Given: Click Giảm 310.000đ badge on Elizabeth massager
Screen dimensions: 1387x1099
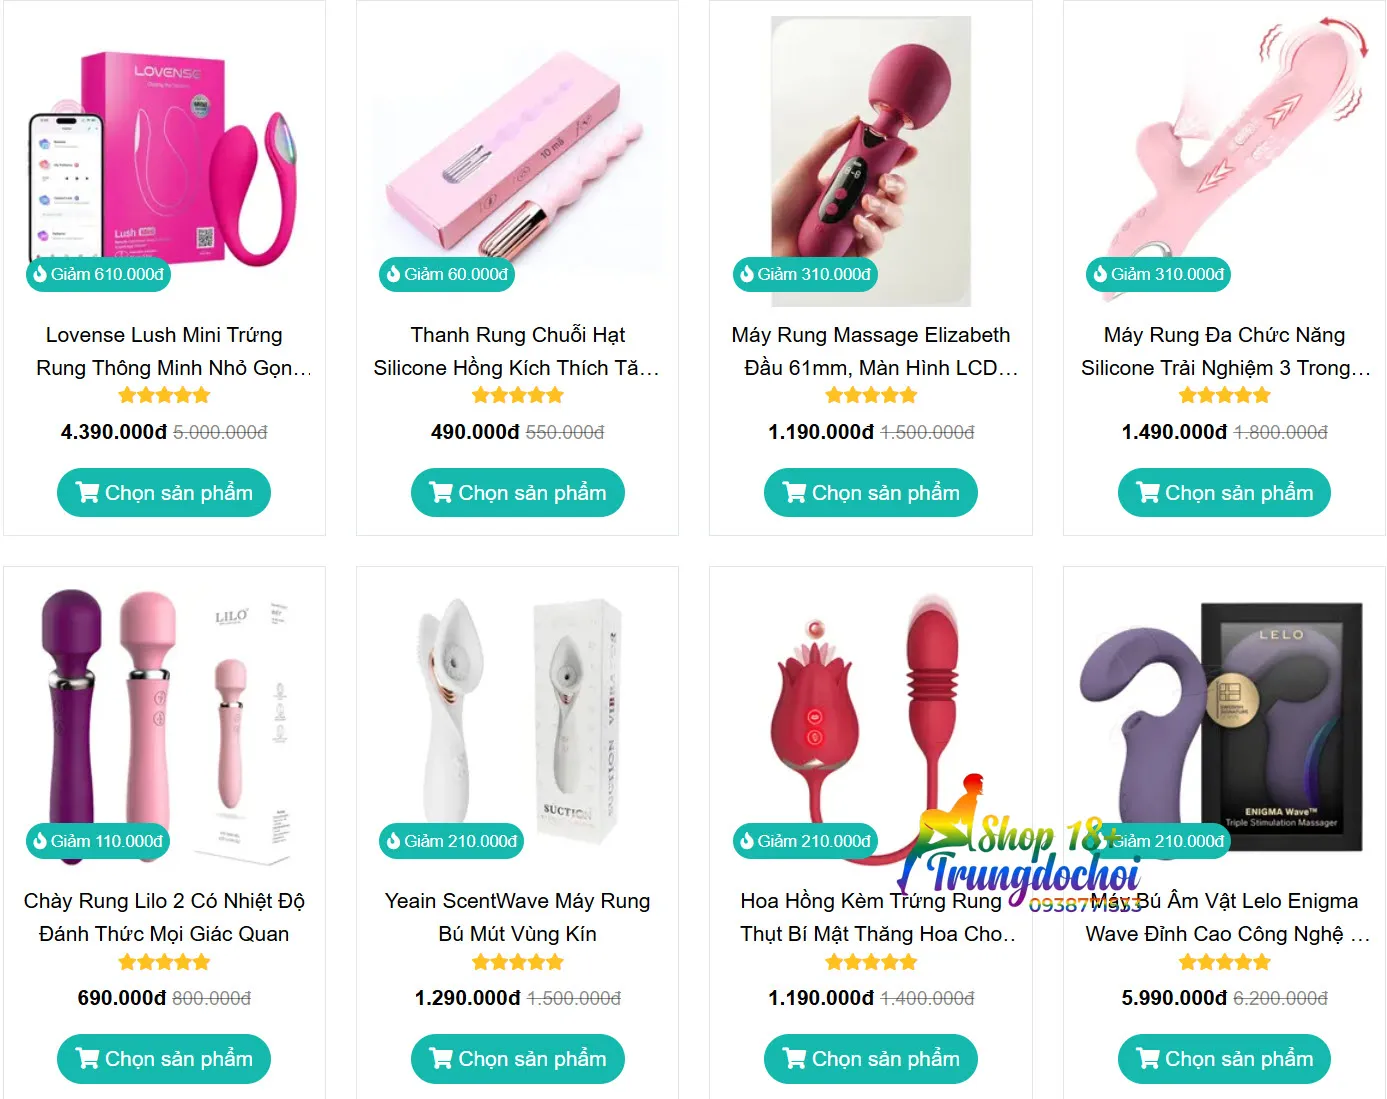Looking at the screenshot, I should (805, 274).
